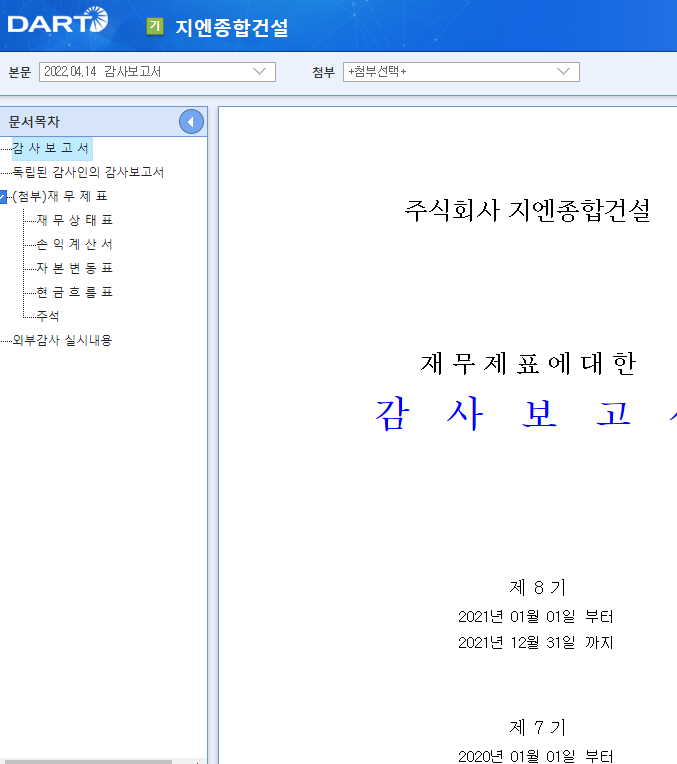Open 자본변동표 in the tree

[75, 268]
